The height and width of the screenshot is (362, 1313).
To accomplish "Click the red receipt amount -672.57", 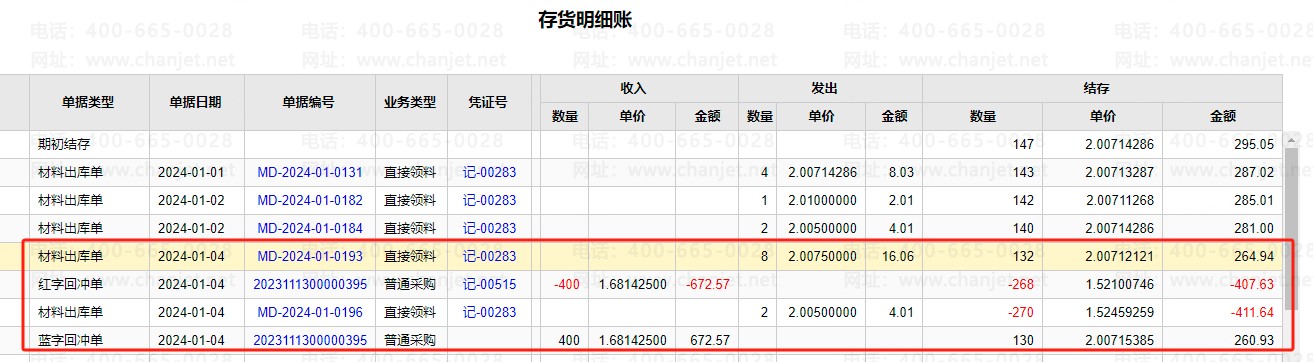I will [x=709, y=284].
